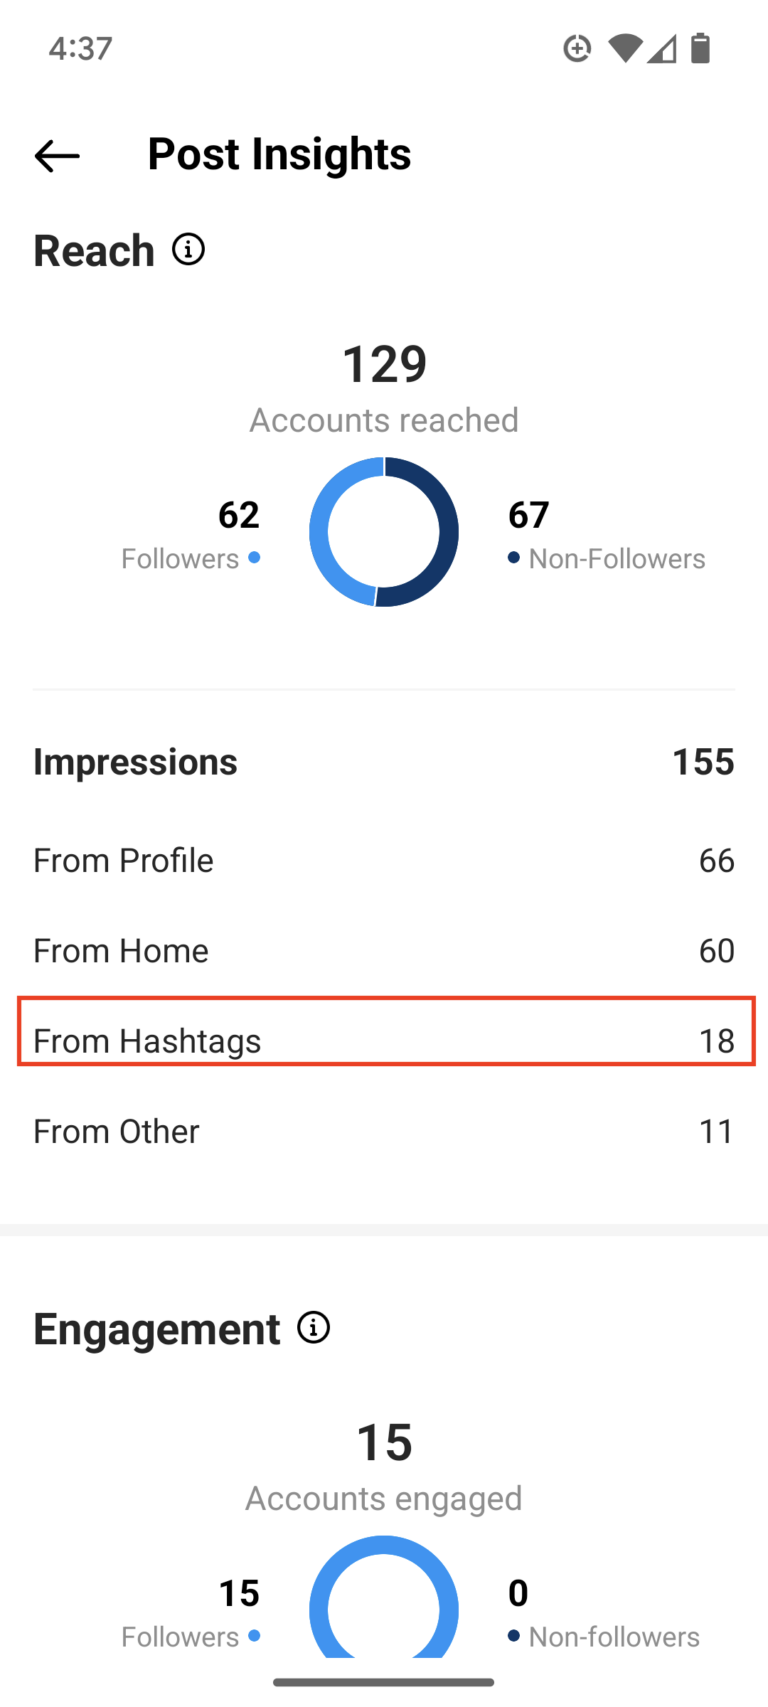
Task: Select the From Other impressions row
Action: point(385,1131)
